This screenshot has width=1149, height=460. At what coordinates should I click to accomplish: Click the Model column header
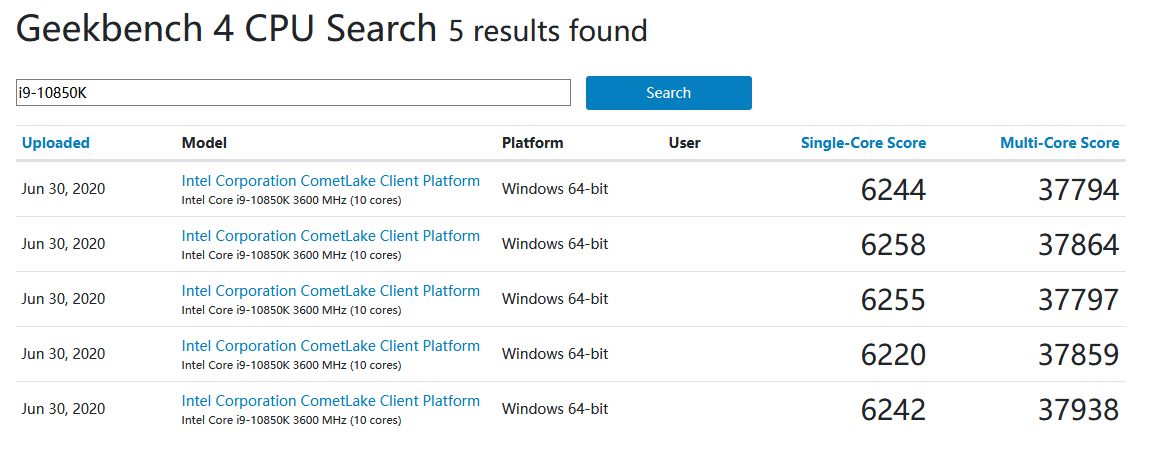click(204, 143)
